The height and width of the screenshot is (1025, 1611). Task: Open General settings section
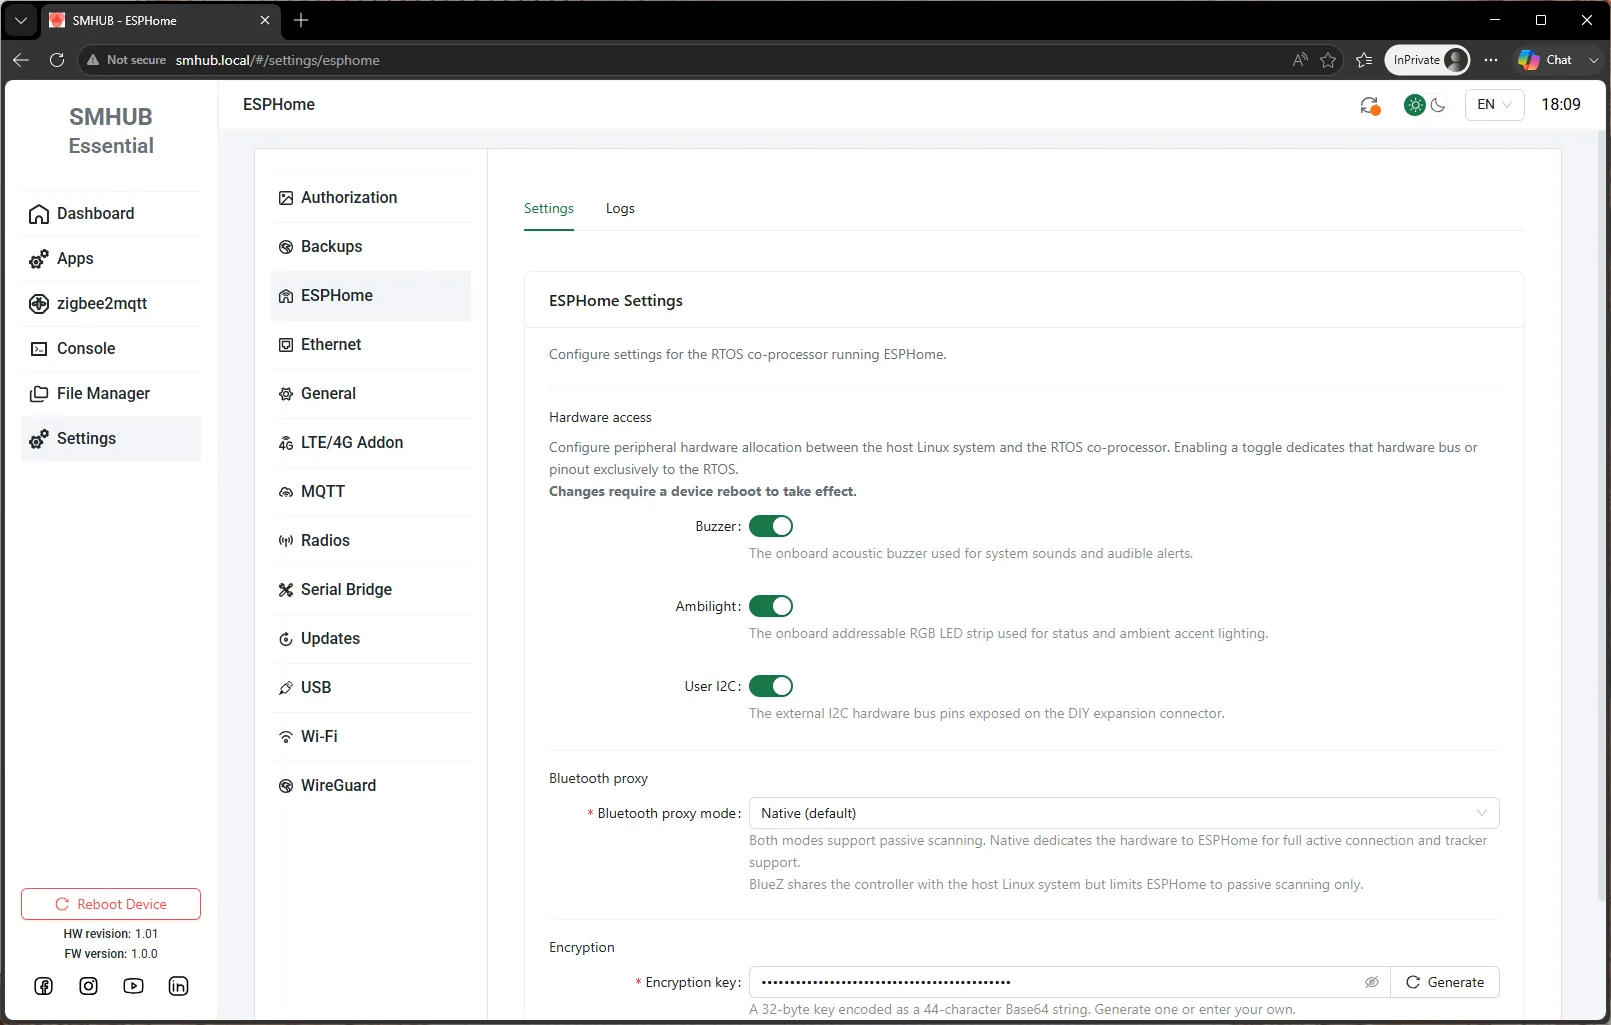pyautogui.click(x=371, y=394)
